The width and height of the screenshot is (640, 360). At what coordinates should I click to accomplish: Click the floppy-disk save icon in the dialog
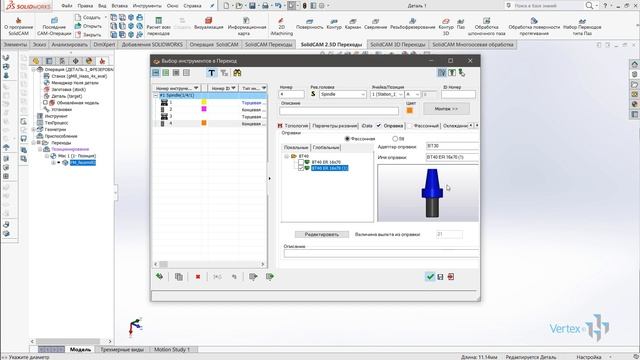coord(440,277)
